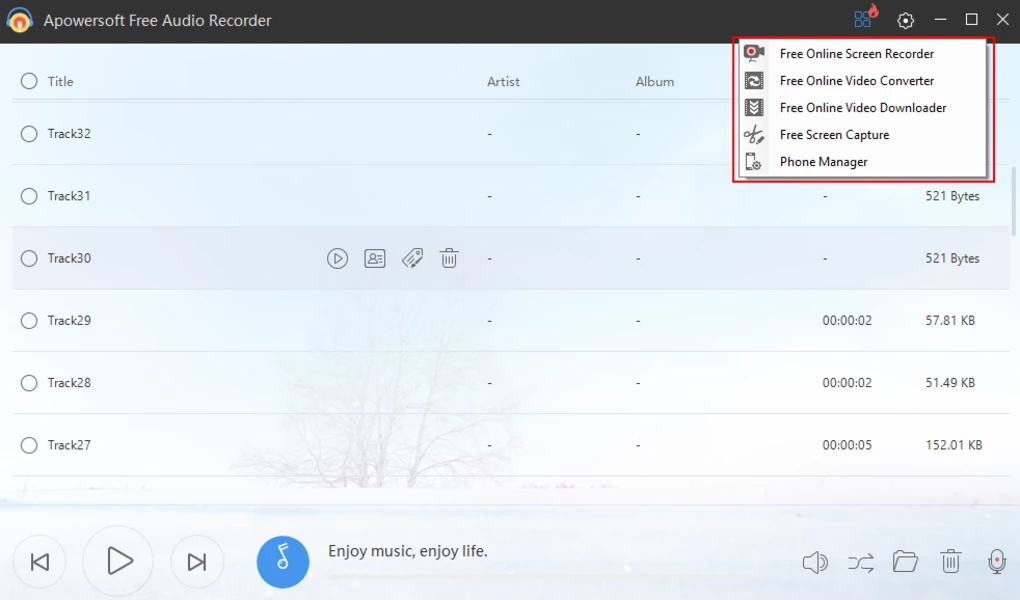Click 'Enjoy music, enjoy life.' text
This screenshot has height=600, width=1020.
(x=407, y=551)
